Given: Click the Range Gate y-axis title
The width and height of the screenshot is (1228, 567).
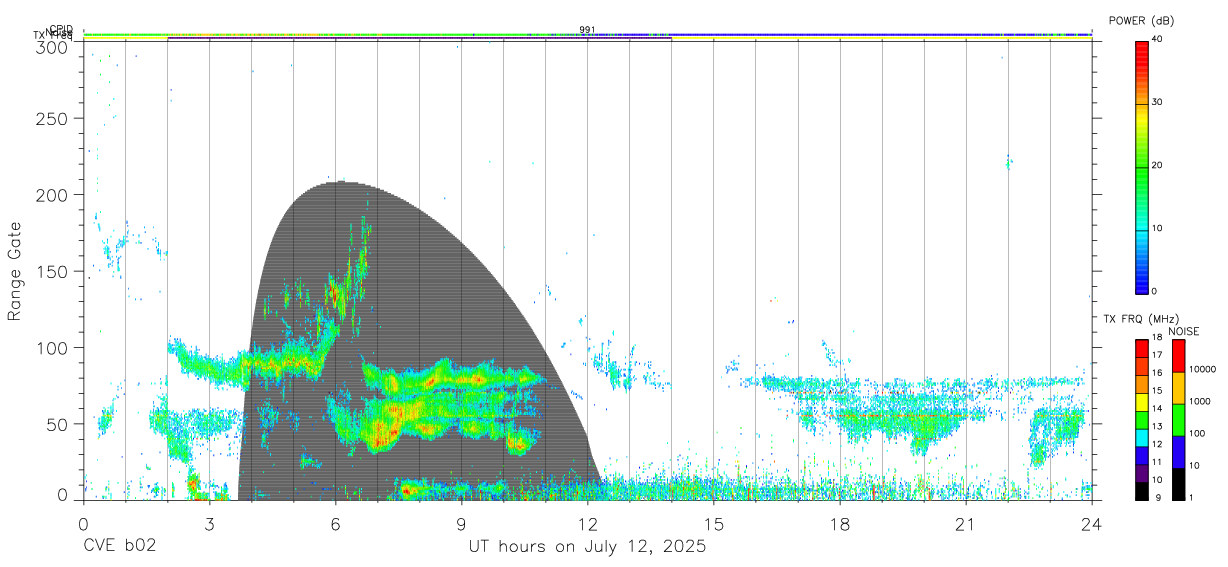Looking at the screenshot, I should tap(15, 271).
